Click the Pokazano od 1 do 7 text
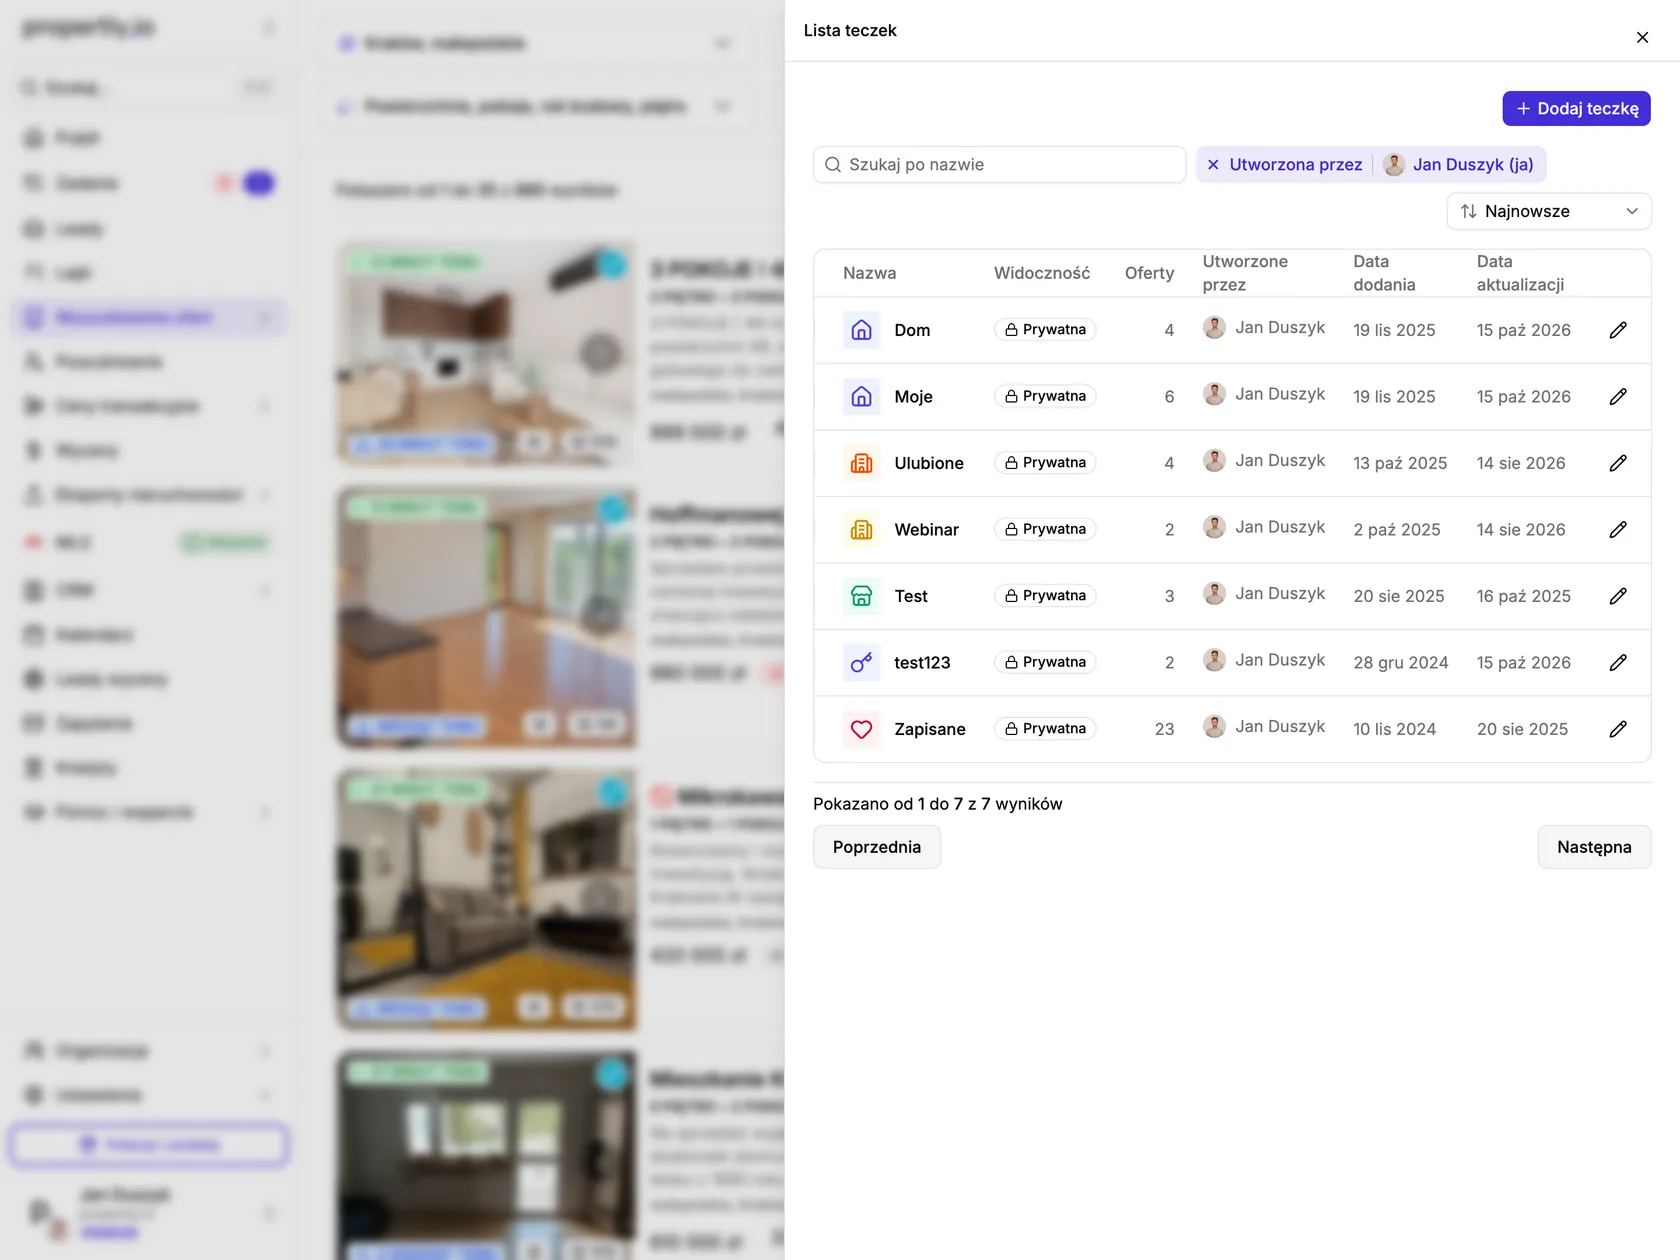Viewport: 1680px width, 1260px height. tap(937, 804)
